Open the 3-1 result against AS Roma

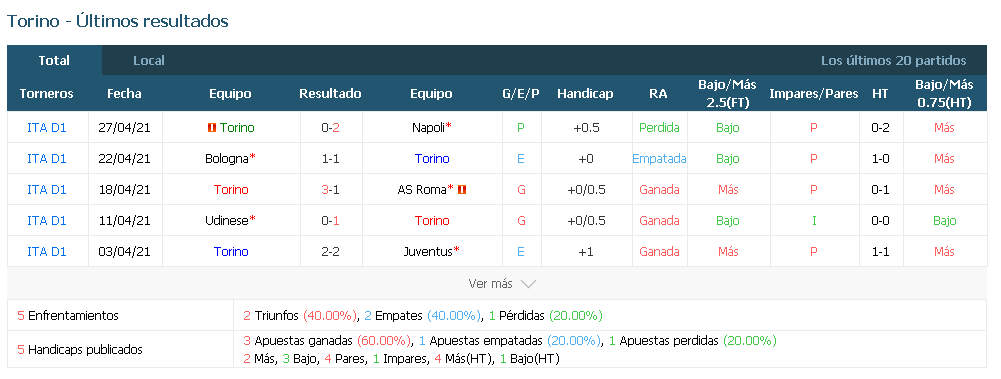(330, 190)
